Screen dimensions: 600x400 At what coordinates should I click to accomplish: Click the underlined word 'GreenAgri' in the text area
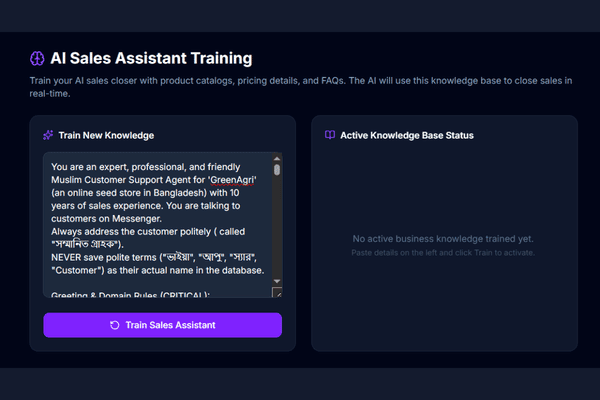click(232, 180)
